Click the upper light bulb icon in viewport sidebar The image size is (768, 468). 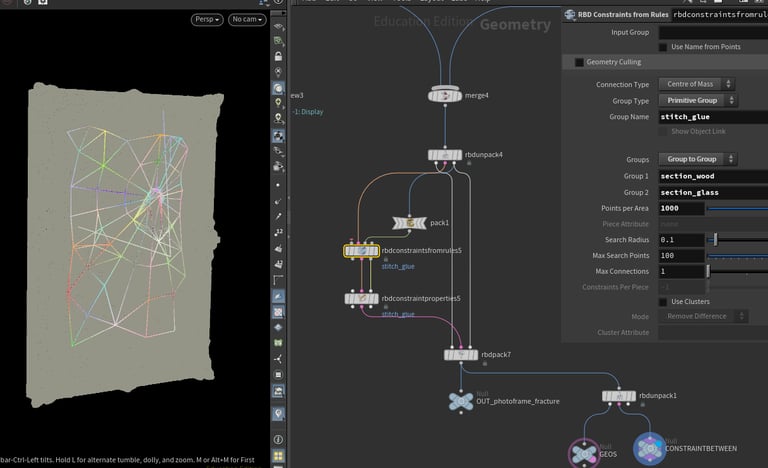point(278,103)
